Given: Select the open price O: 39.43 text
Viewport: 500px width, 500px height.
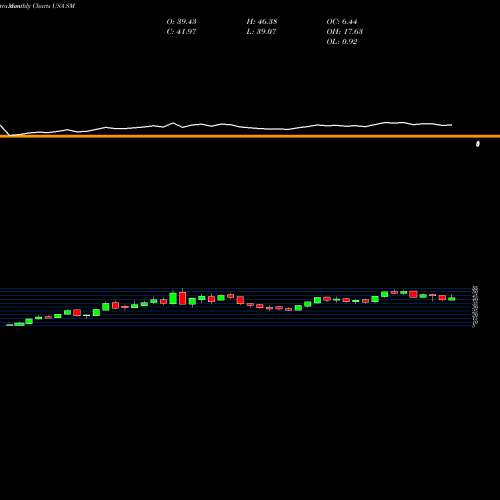Looking at the screenshot, I should pyautogui.click(x=181, y=22).
